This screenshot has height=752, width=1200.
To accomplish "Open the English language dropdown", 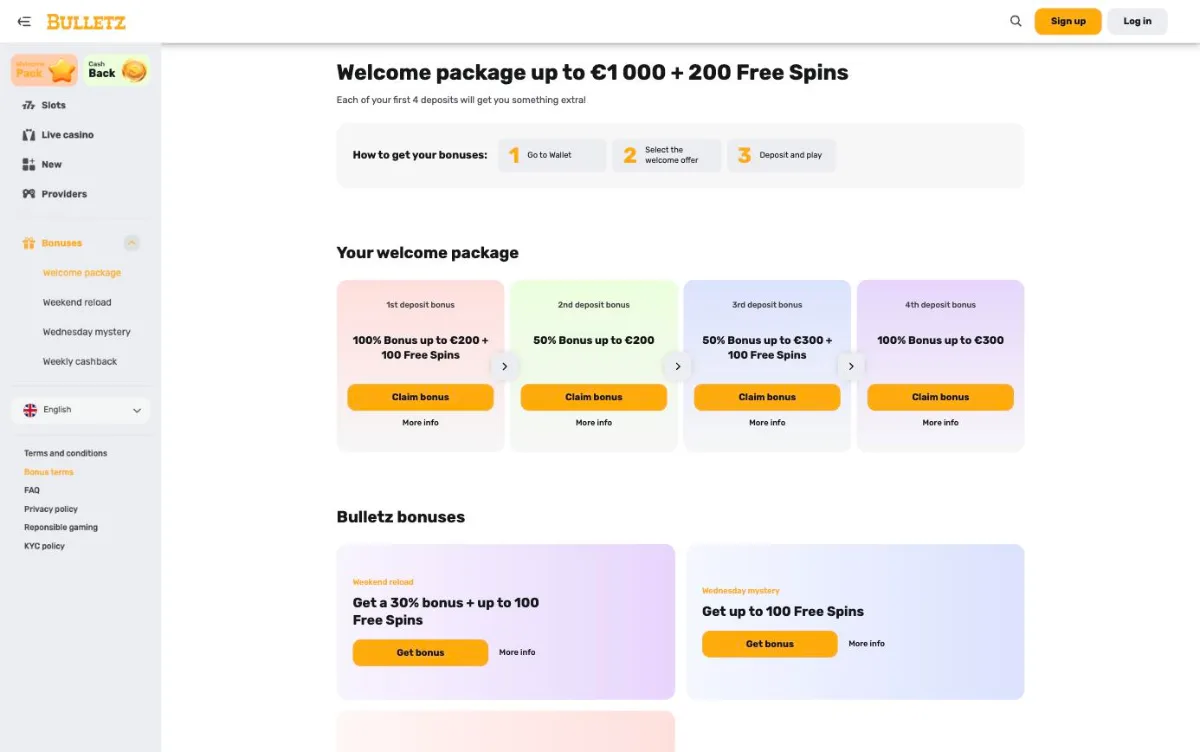I will tap(81, 410).
